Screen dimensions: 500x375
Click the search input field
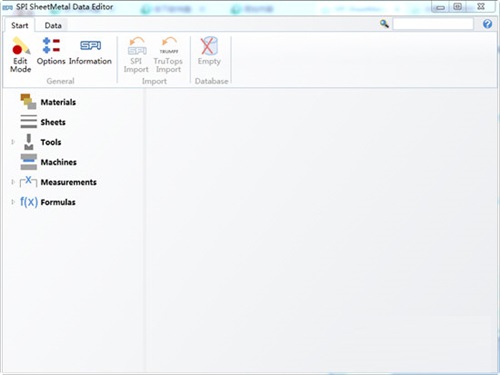pos(433,24)
